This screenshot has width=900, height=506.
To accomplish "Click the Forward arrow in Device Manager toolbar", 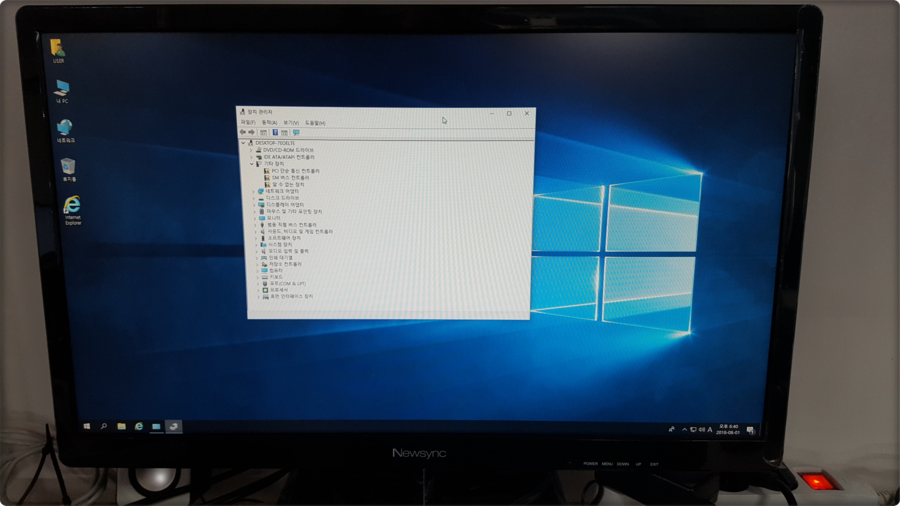I will click(251, 132).
